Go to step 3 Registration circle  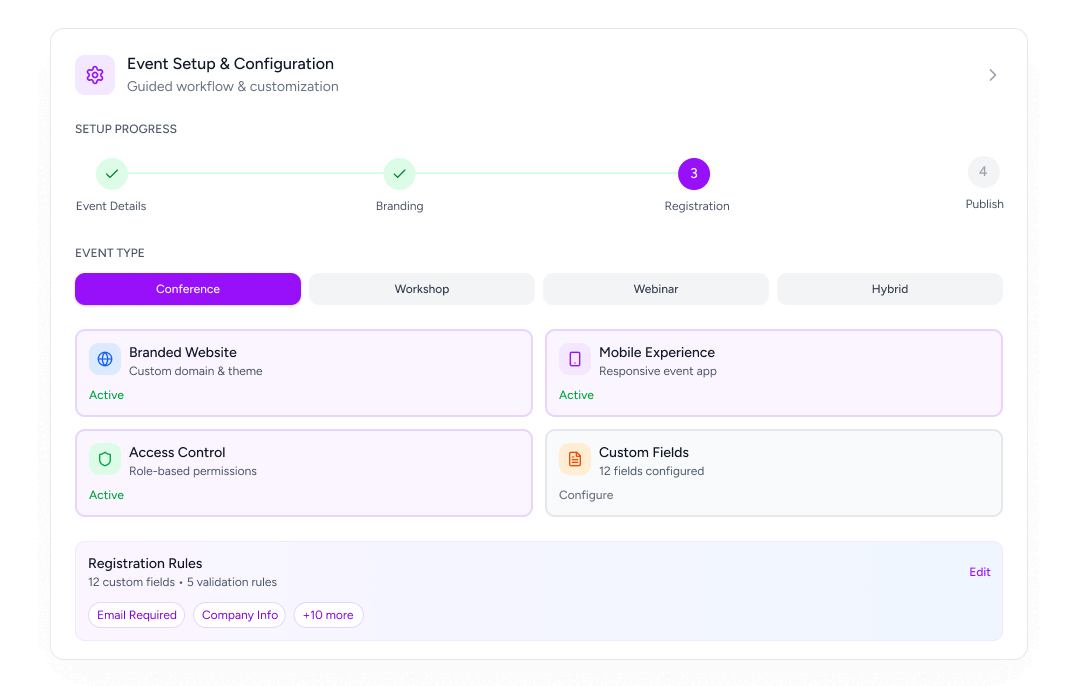pos(694,174)
